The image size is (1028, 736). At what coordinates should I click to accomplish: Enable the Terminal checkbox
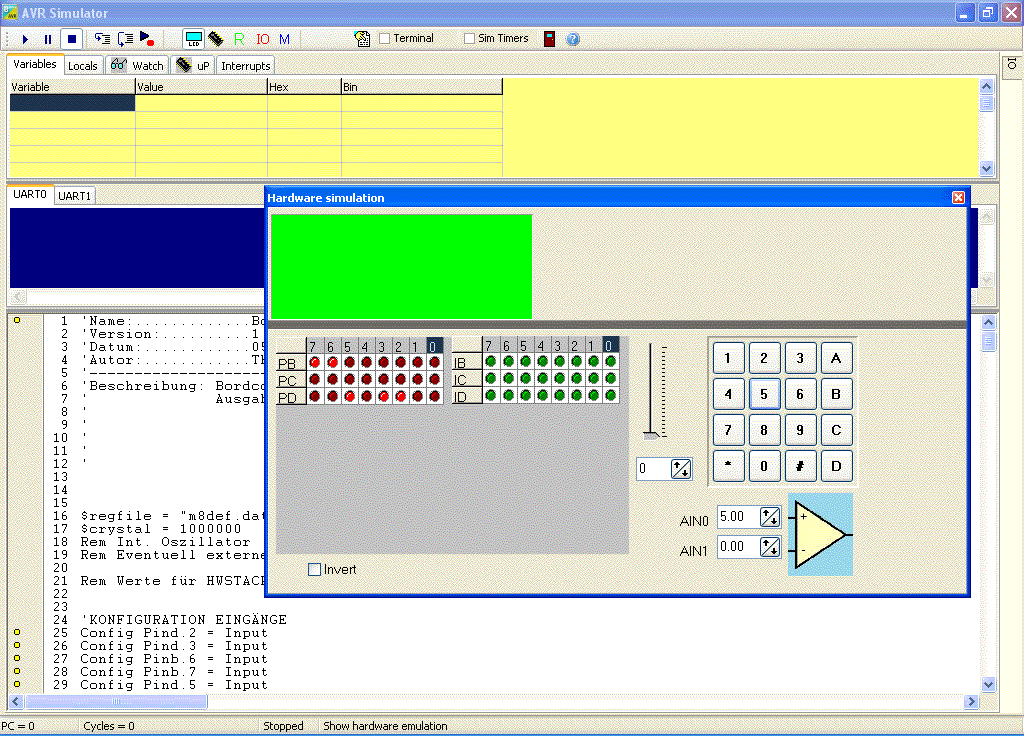(385, 39)
